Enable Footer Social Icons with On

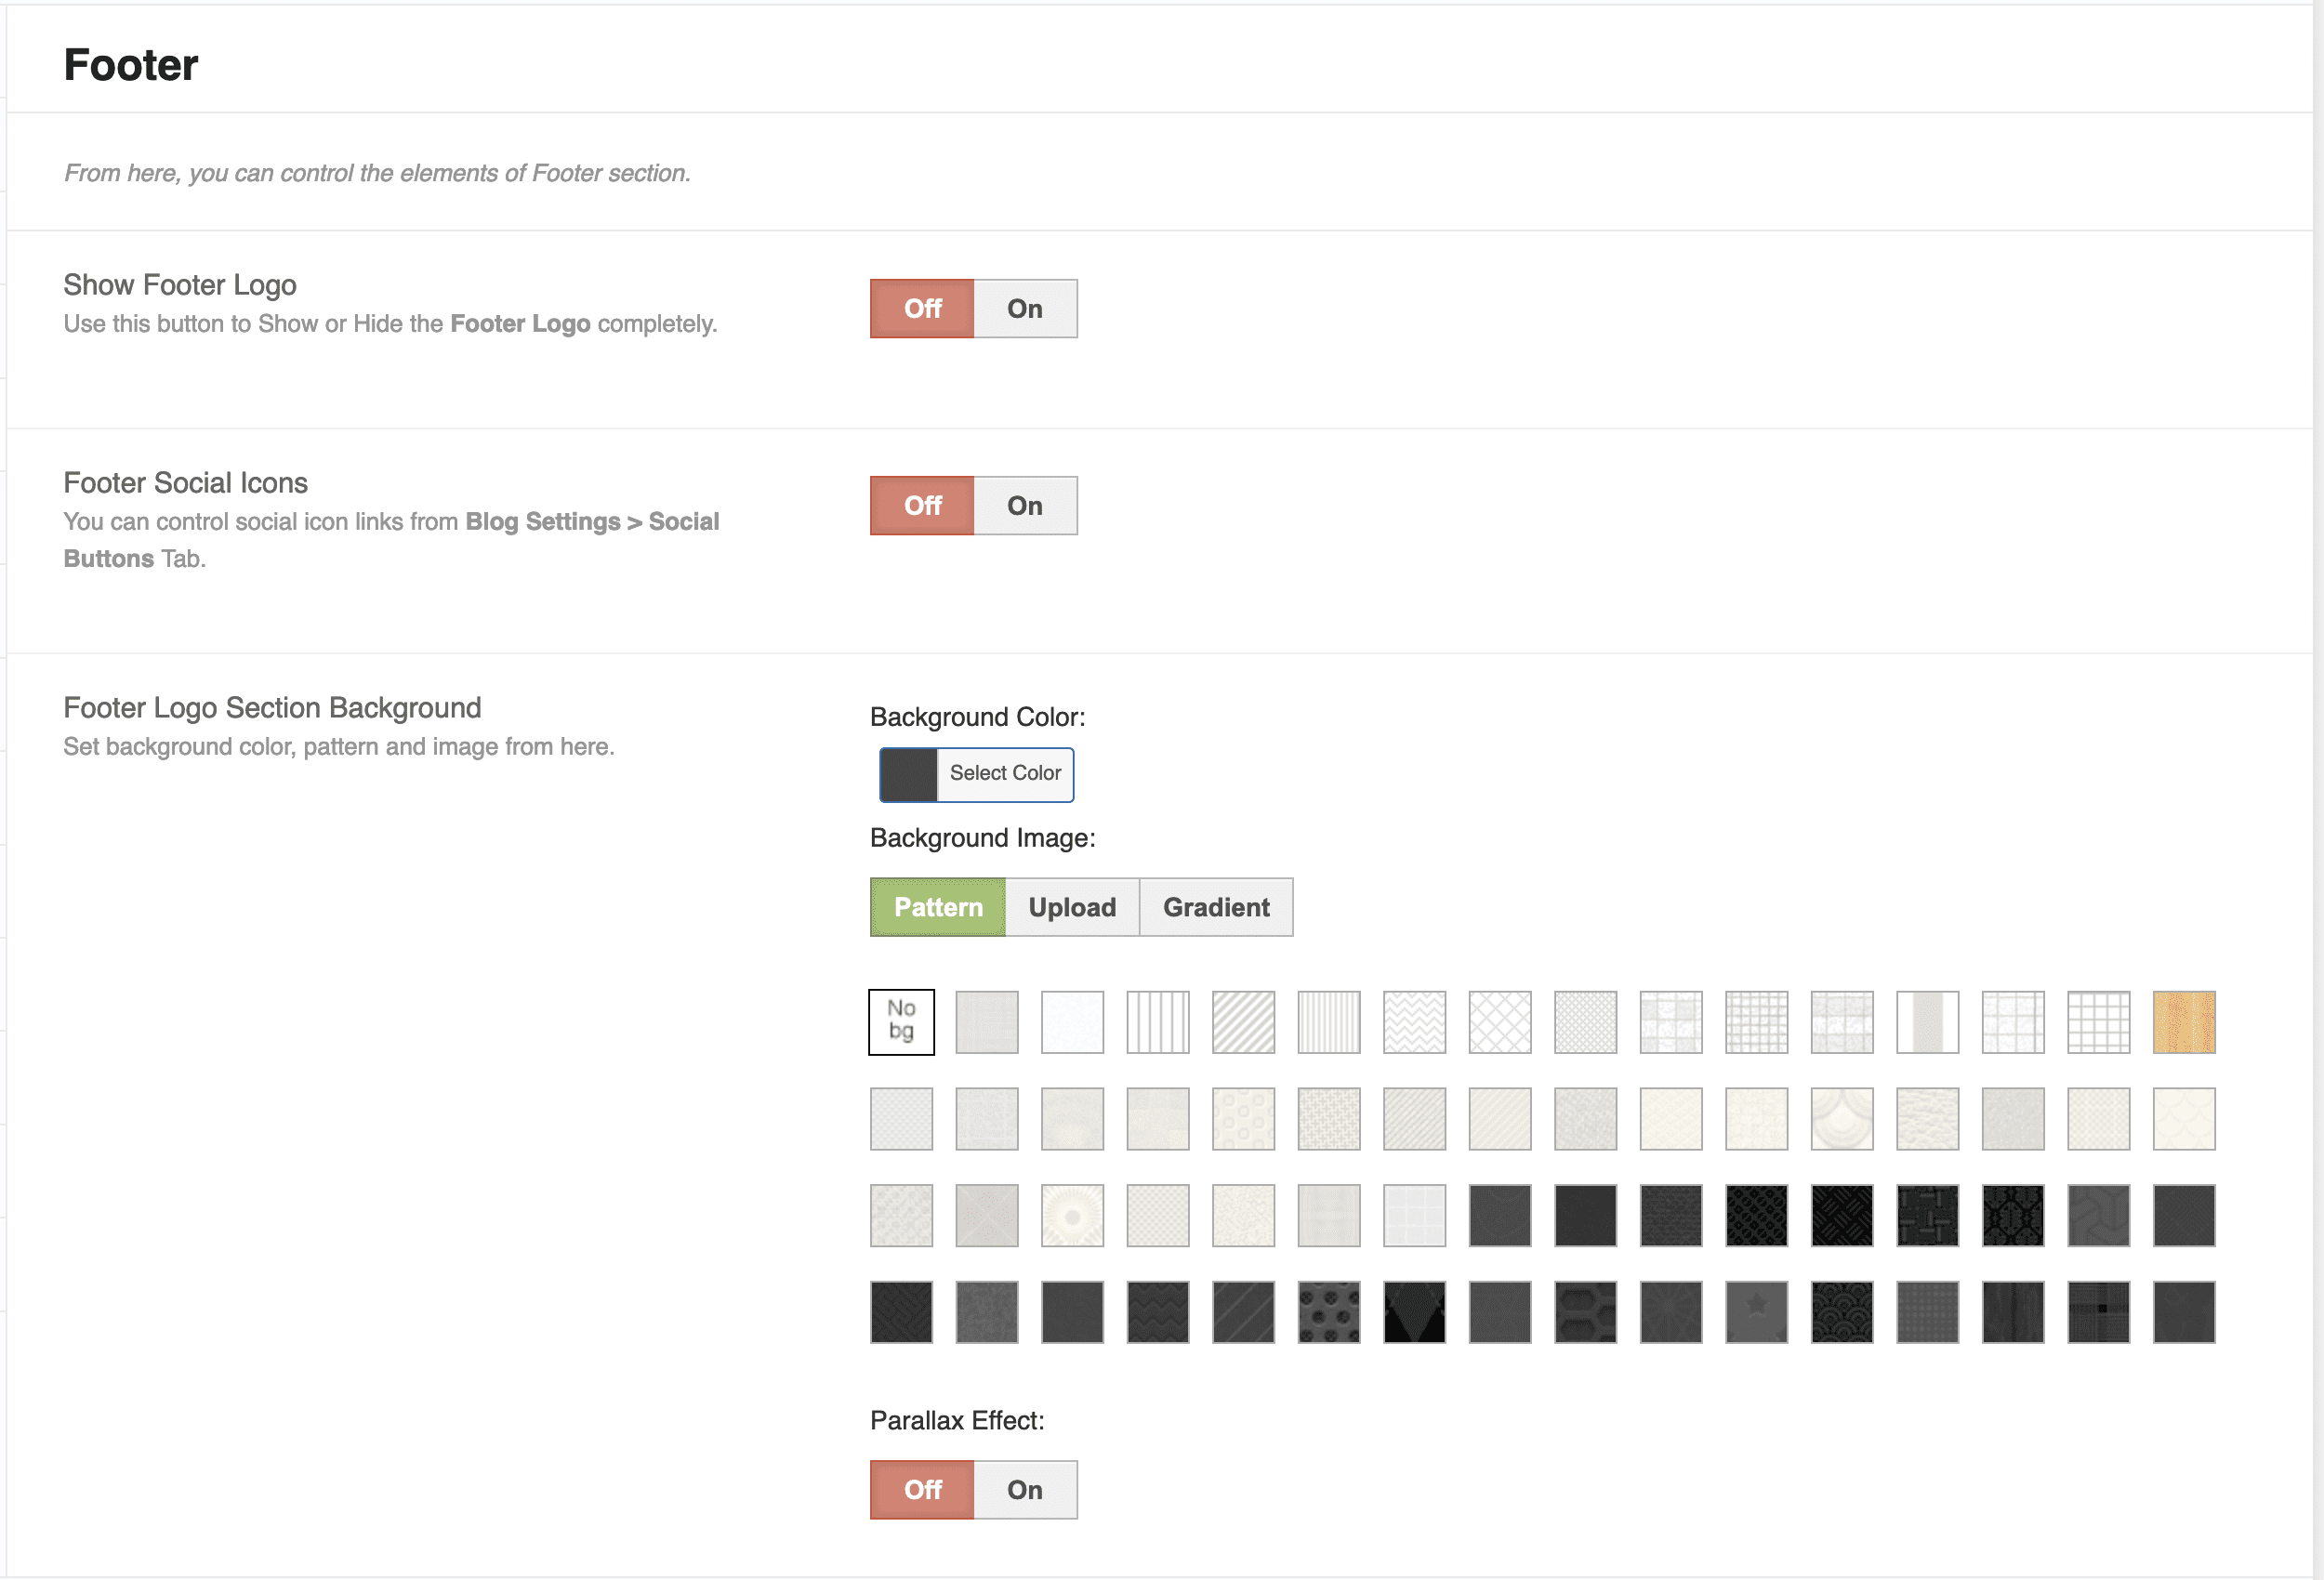pyautogui.click(x=1024, y=505)
